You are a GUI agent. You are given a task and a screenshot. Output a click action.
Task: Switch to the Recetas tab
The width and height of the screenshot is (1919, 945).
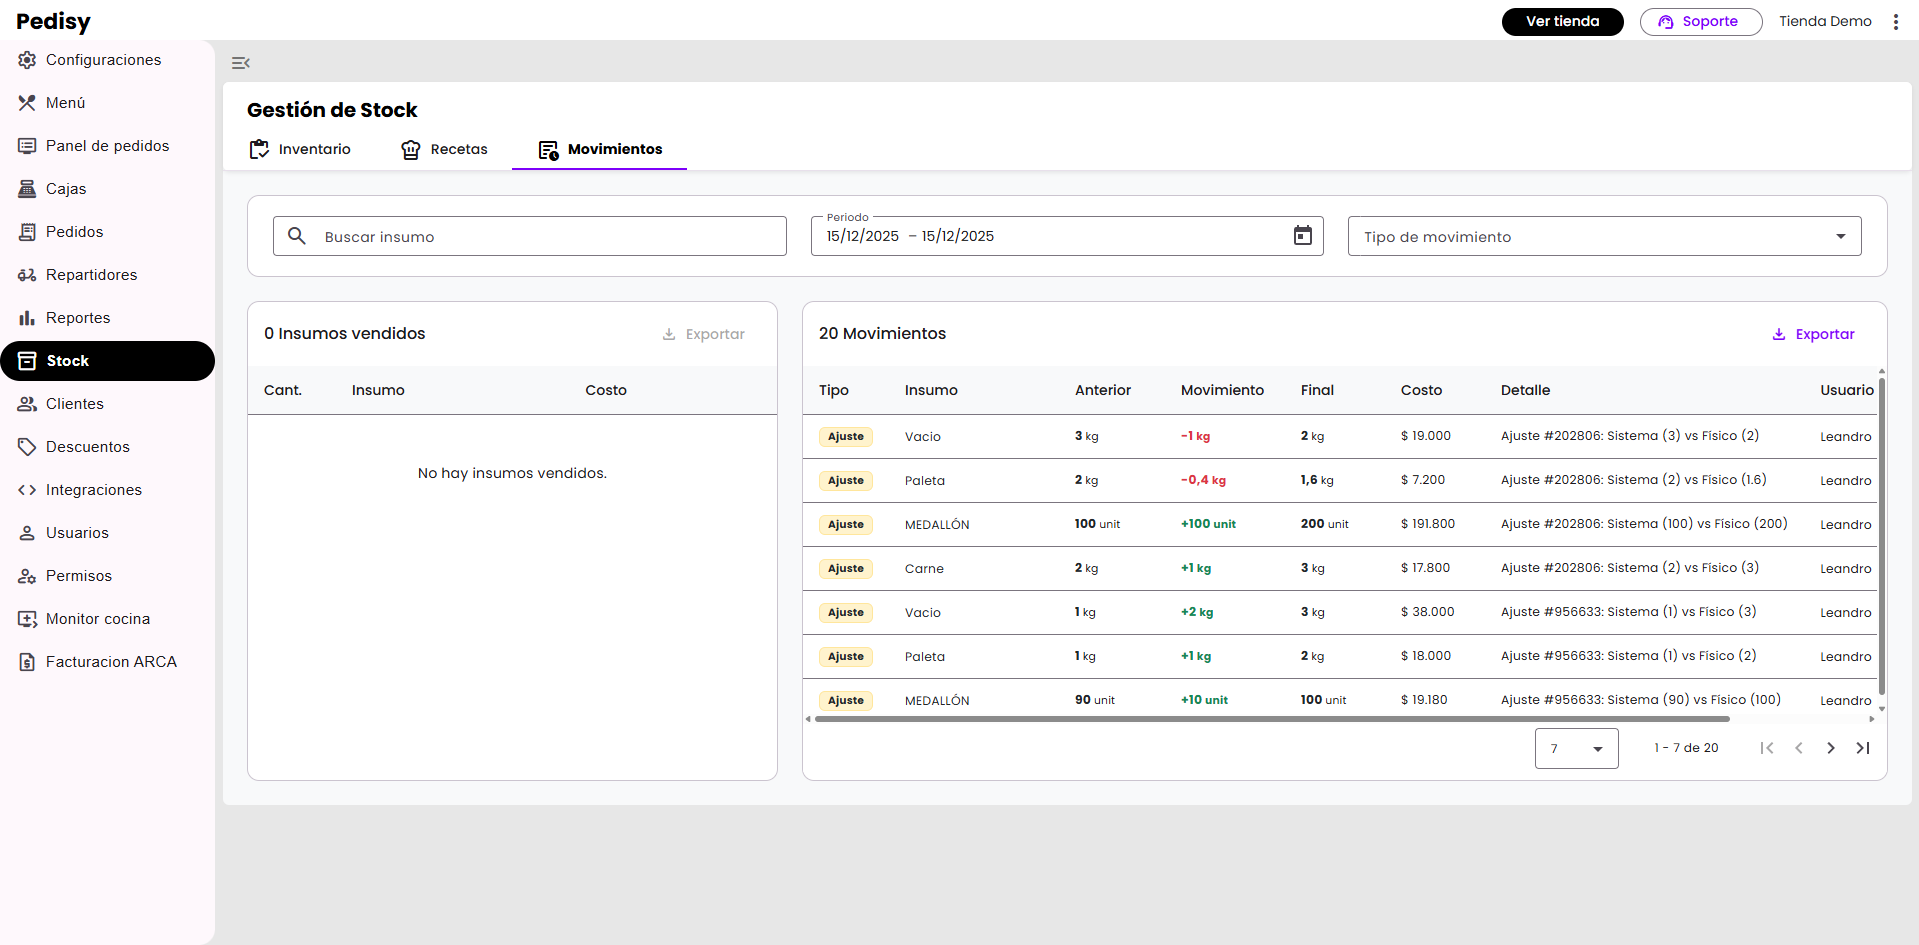444,149
